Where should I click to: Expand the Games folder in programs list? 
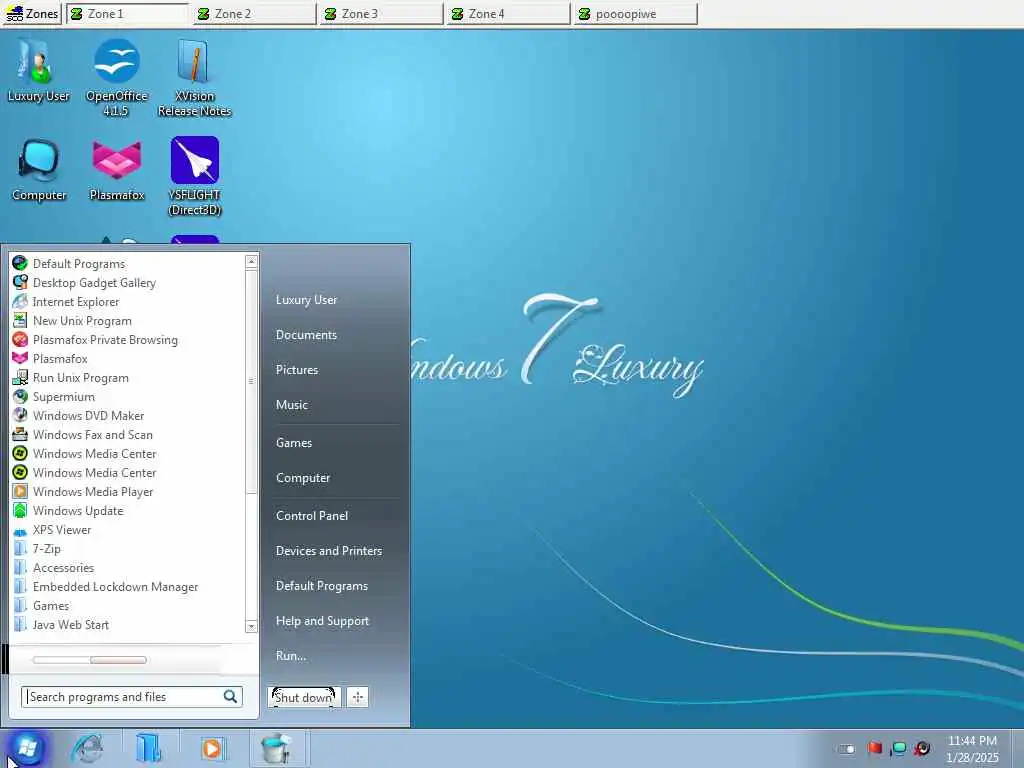50,605
